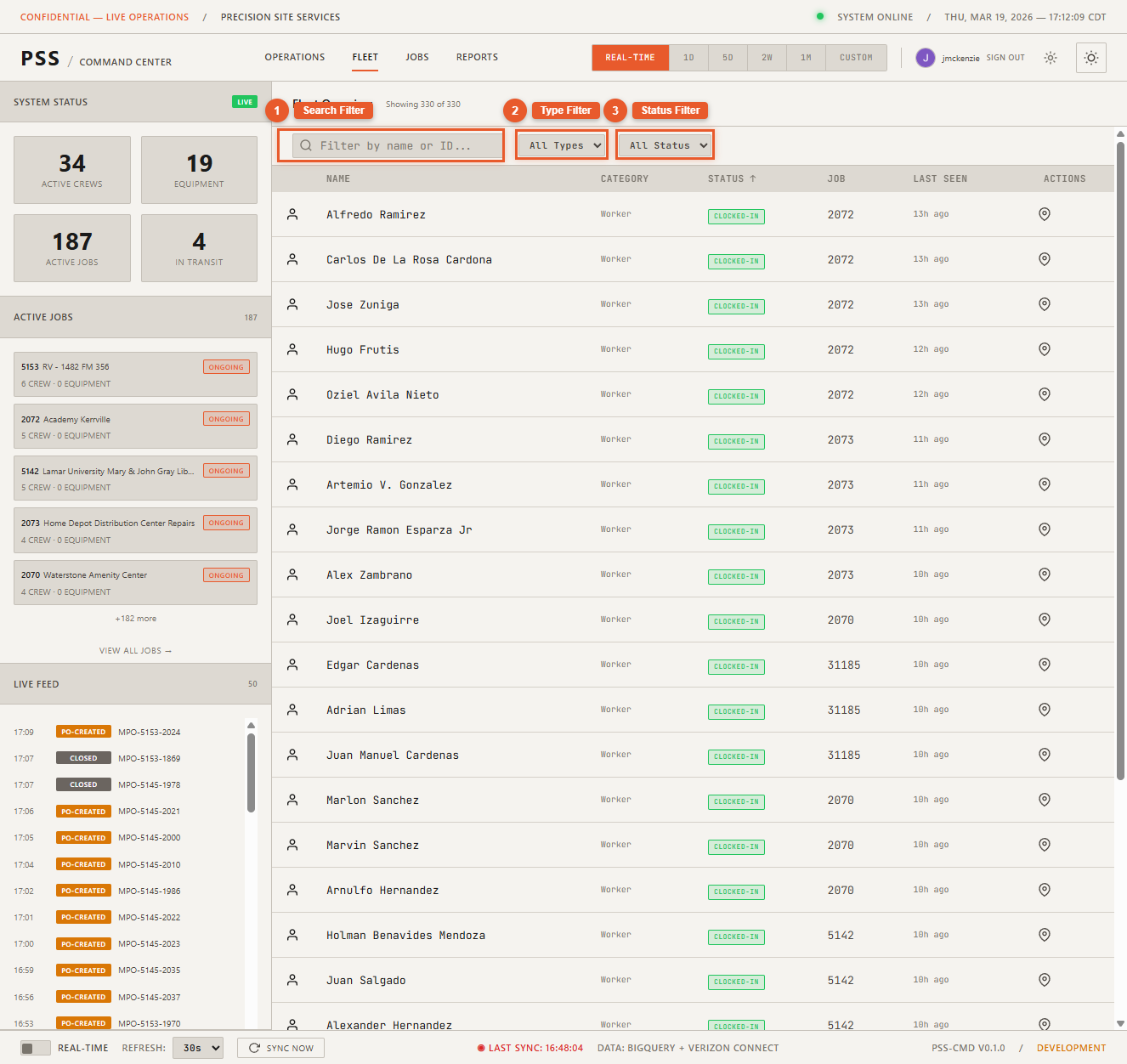Click the location pin beside Juan Salgado
This screenshot has height=1064, width=1127.
coord(1045,982)
